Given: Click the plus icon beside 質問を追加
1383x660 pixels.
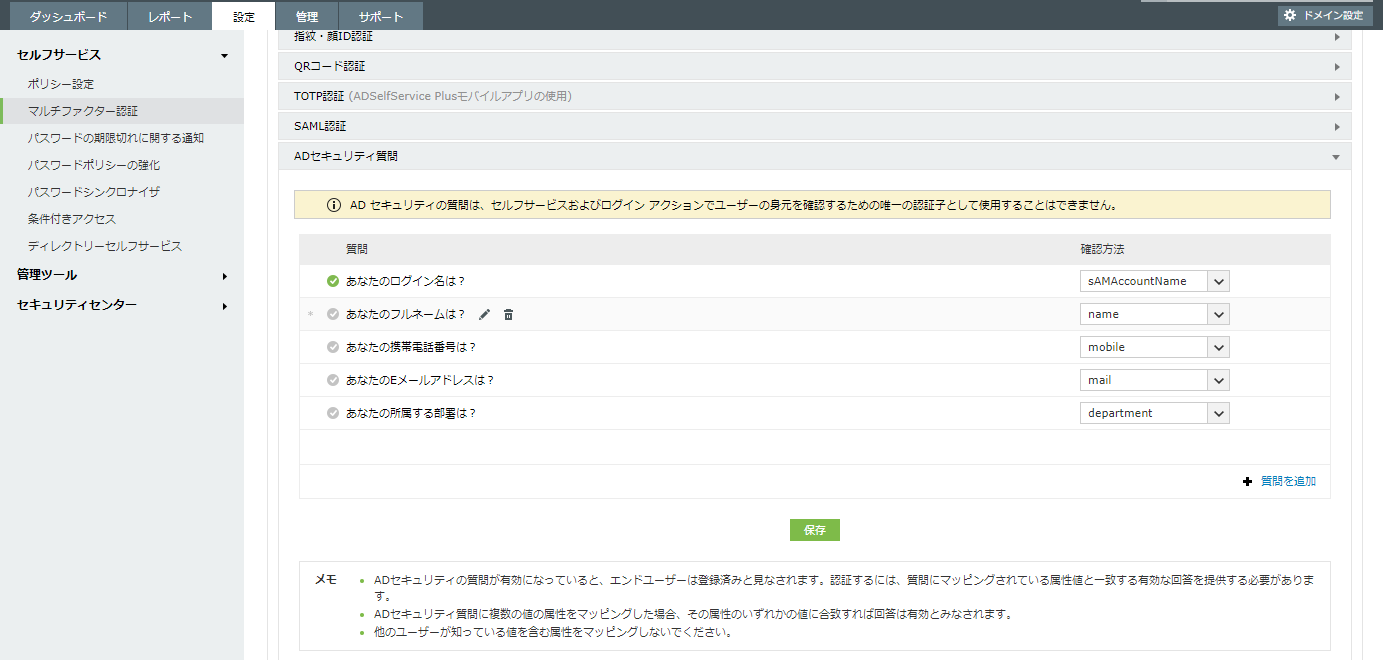Looking at the screenshot, I should point(1247,481).
